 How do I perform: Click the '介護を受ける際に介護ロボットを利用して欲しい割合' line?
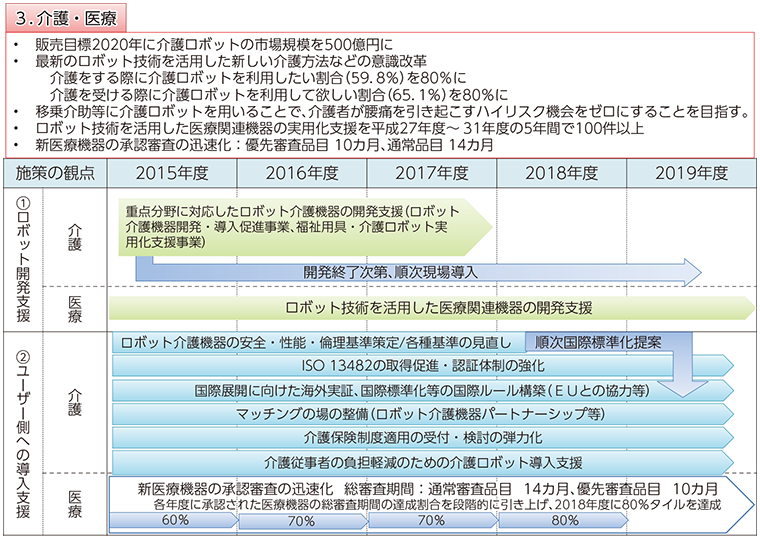pyautogui.click(x=279, y=95)
